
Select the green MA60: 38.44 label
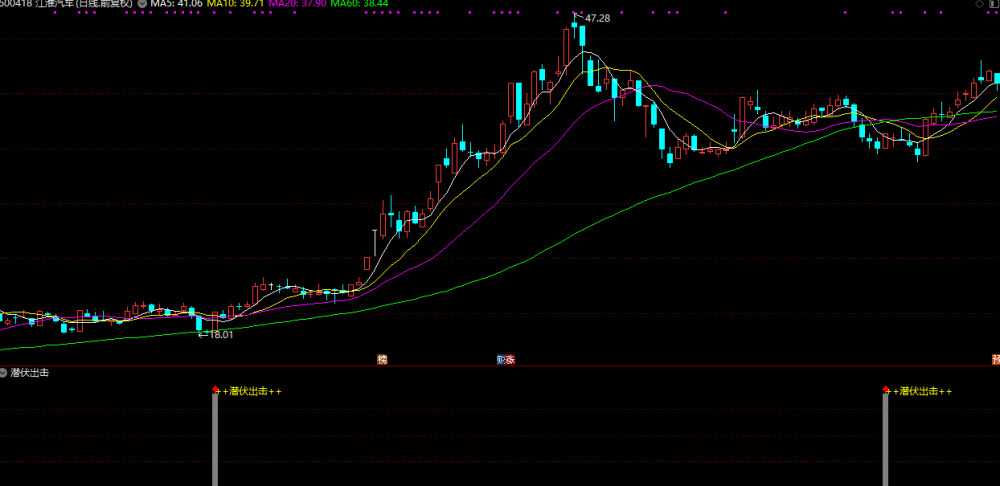[x=359, y=3]
